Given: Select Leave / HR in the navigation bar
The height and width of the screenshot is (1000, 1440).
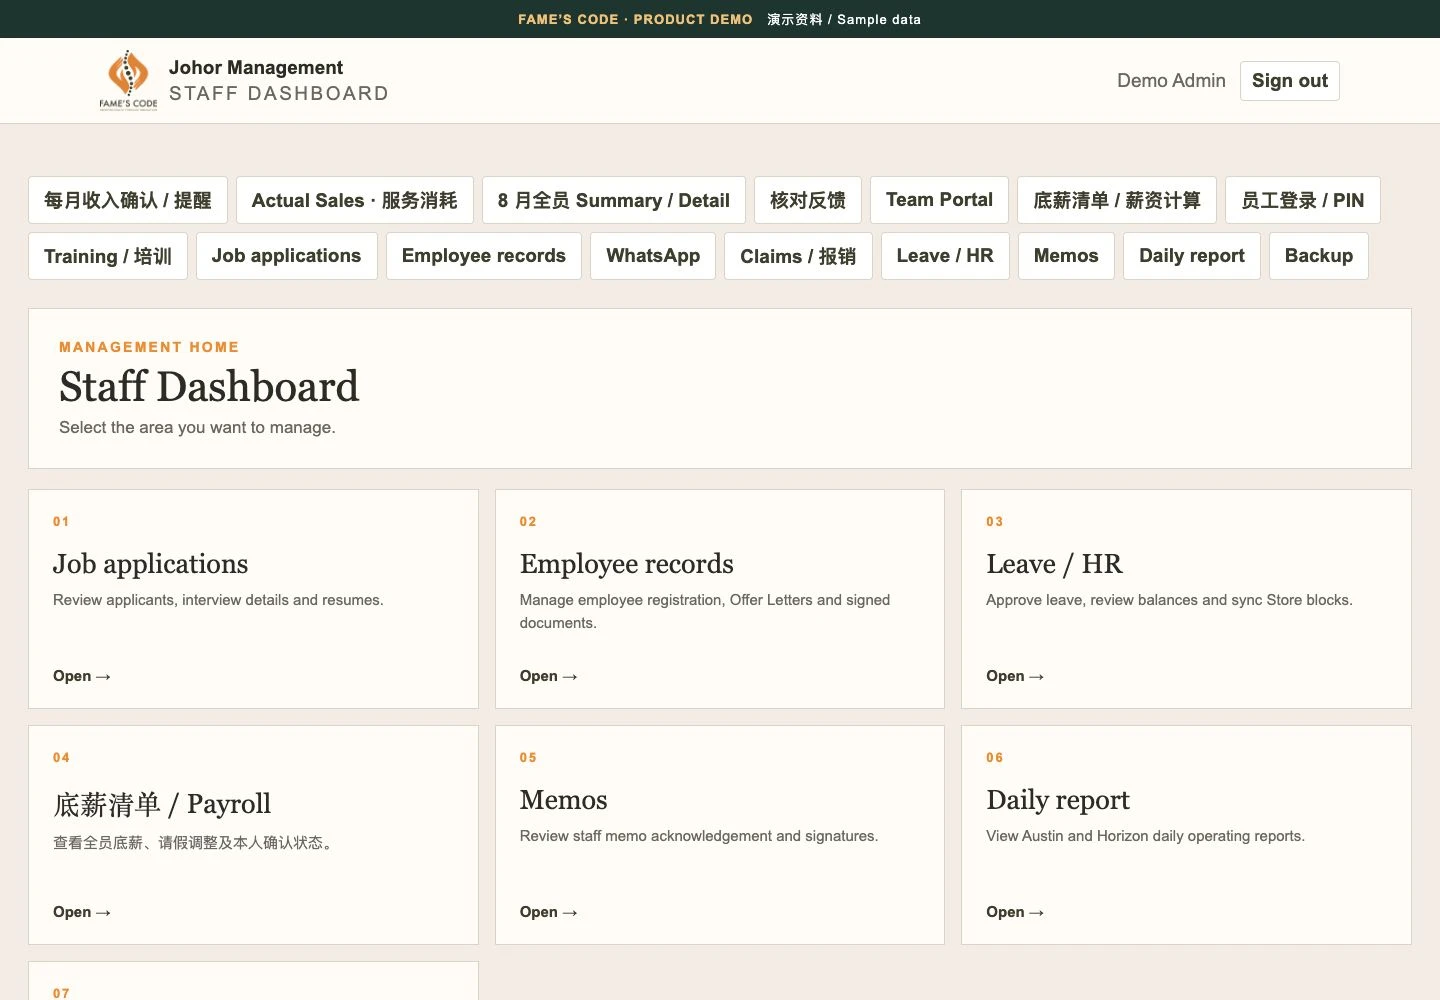Looking at the screenshot, I should tap(945, 256).
